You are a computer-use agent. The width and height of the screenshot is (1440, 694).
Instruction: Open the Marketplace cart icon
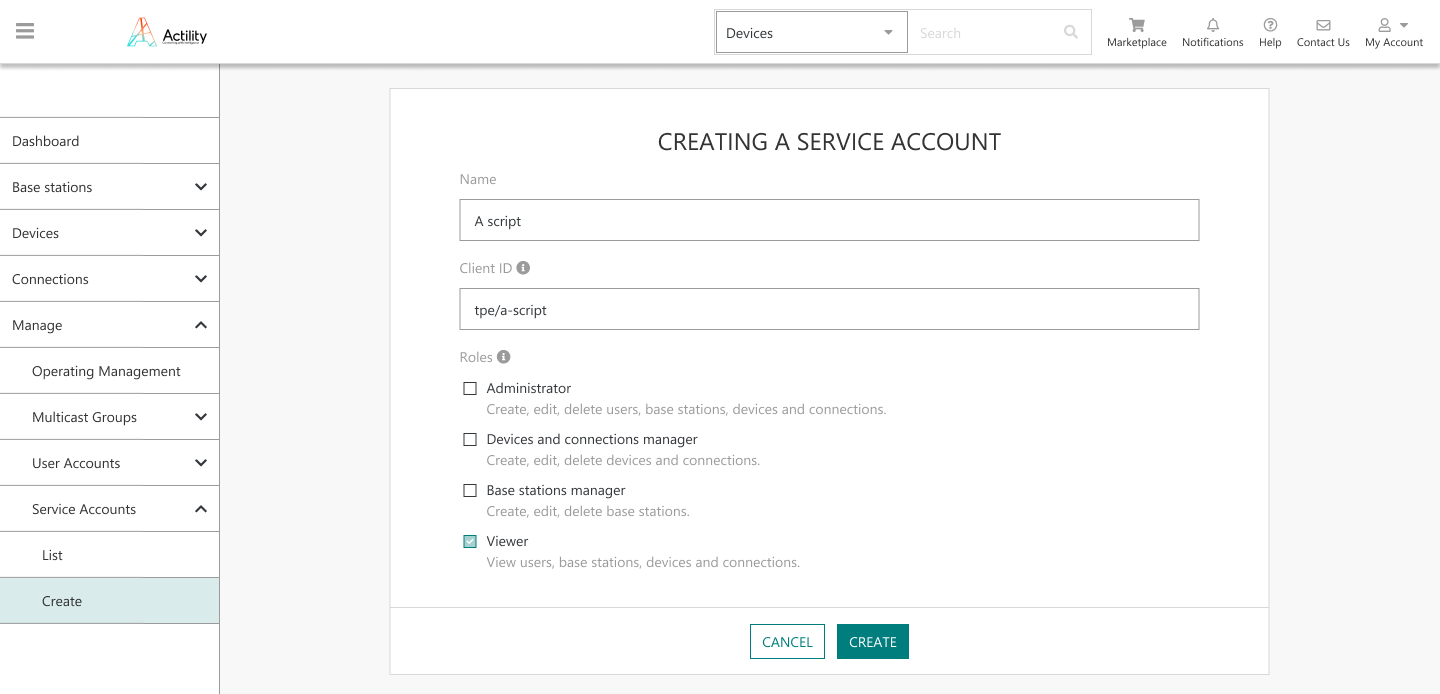1136,25
